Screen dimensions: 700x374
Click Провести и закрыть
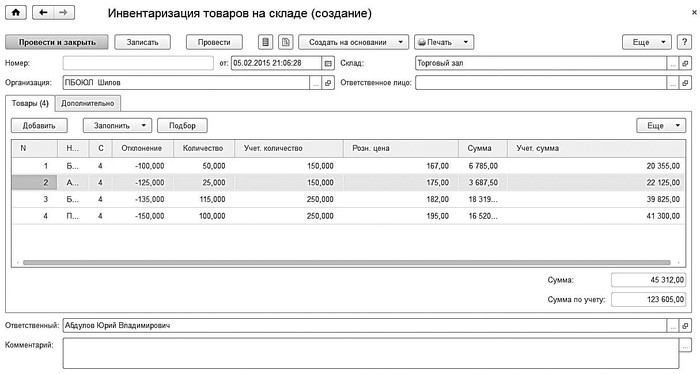(57, 42)
